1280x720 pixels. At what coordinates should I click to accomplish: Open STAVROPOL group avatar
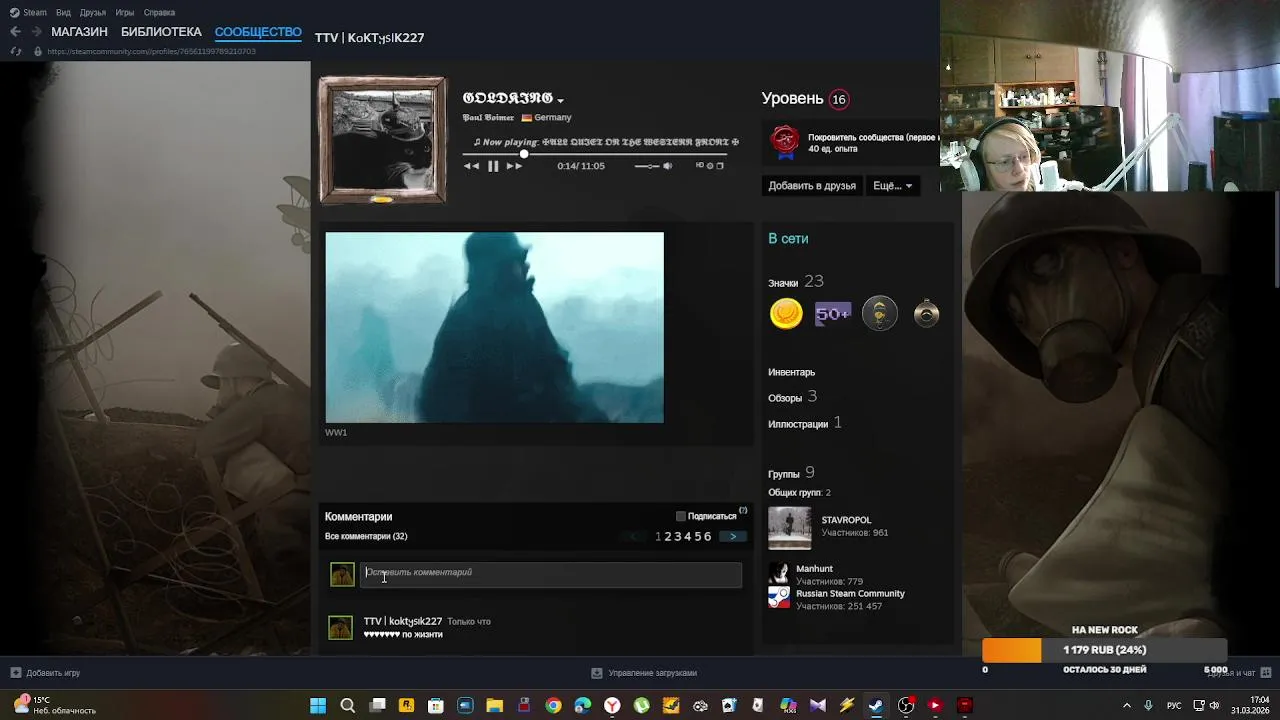coord(790,528)
